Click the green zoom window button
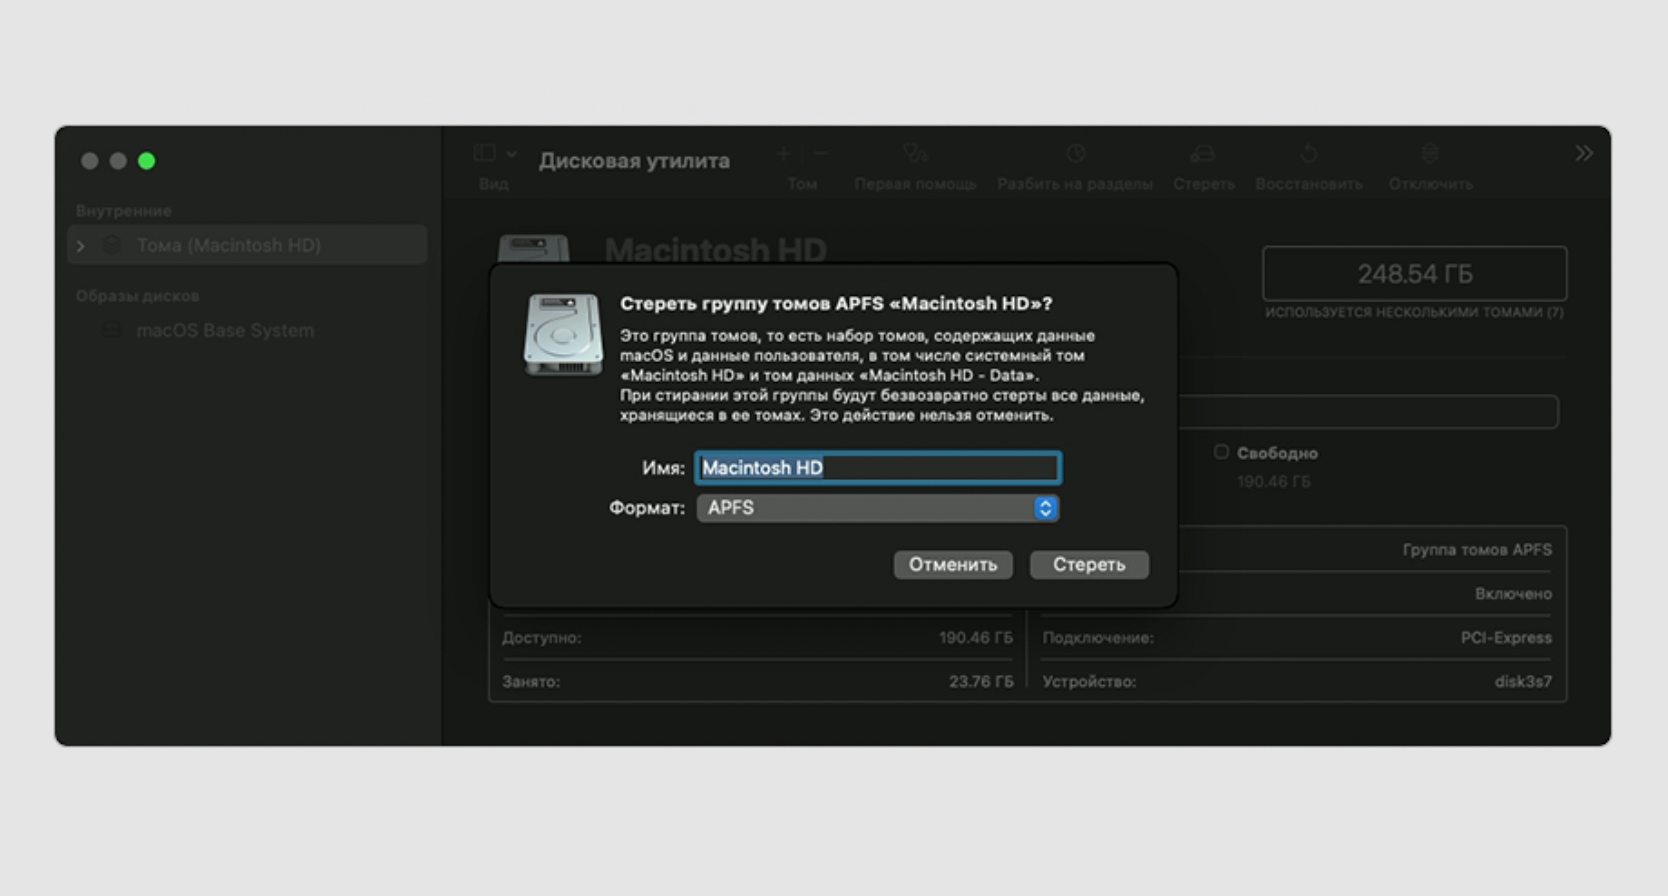 146,161
